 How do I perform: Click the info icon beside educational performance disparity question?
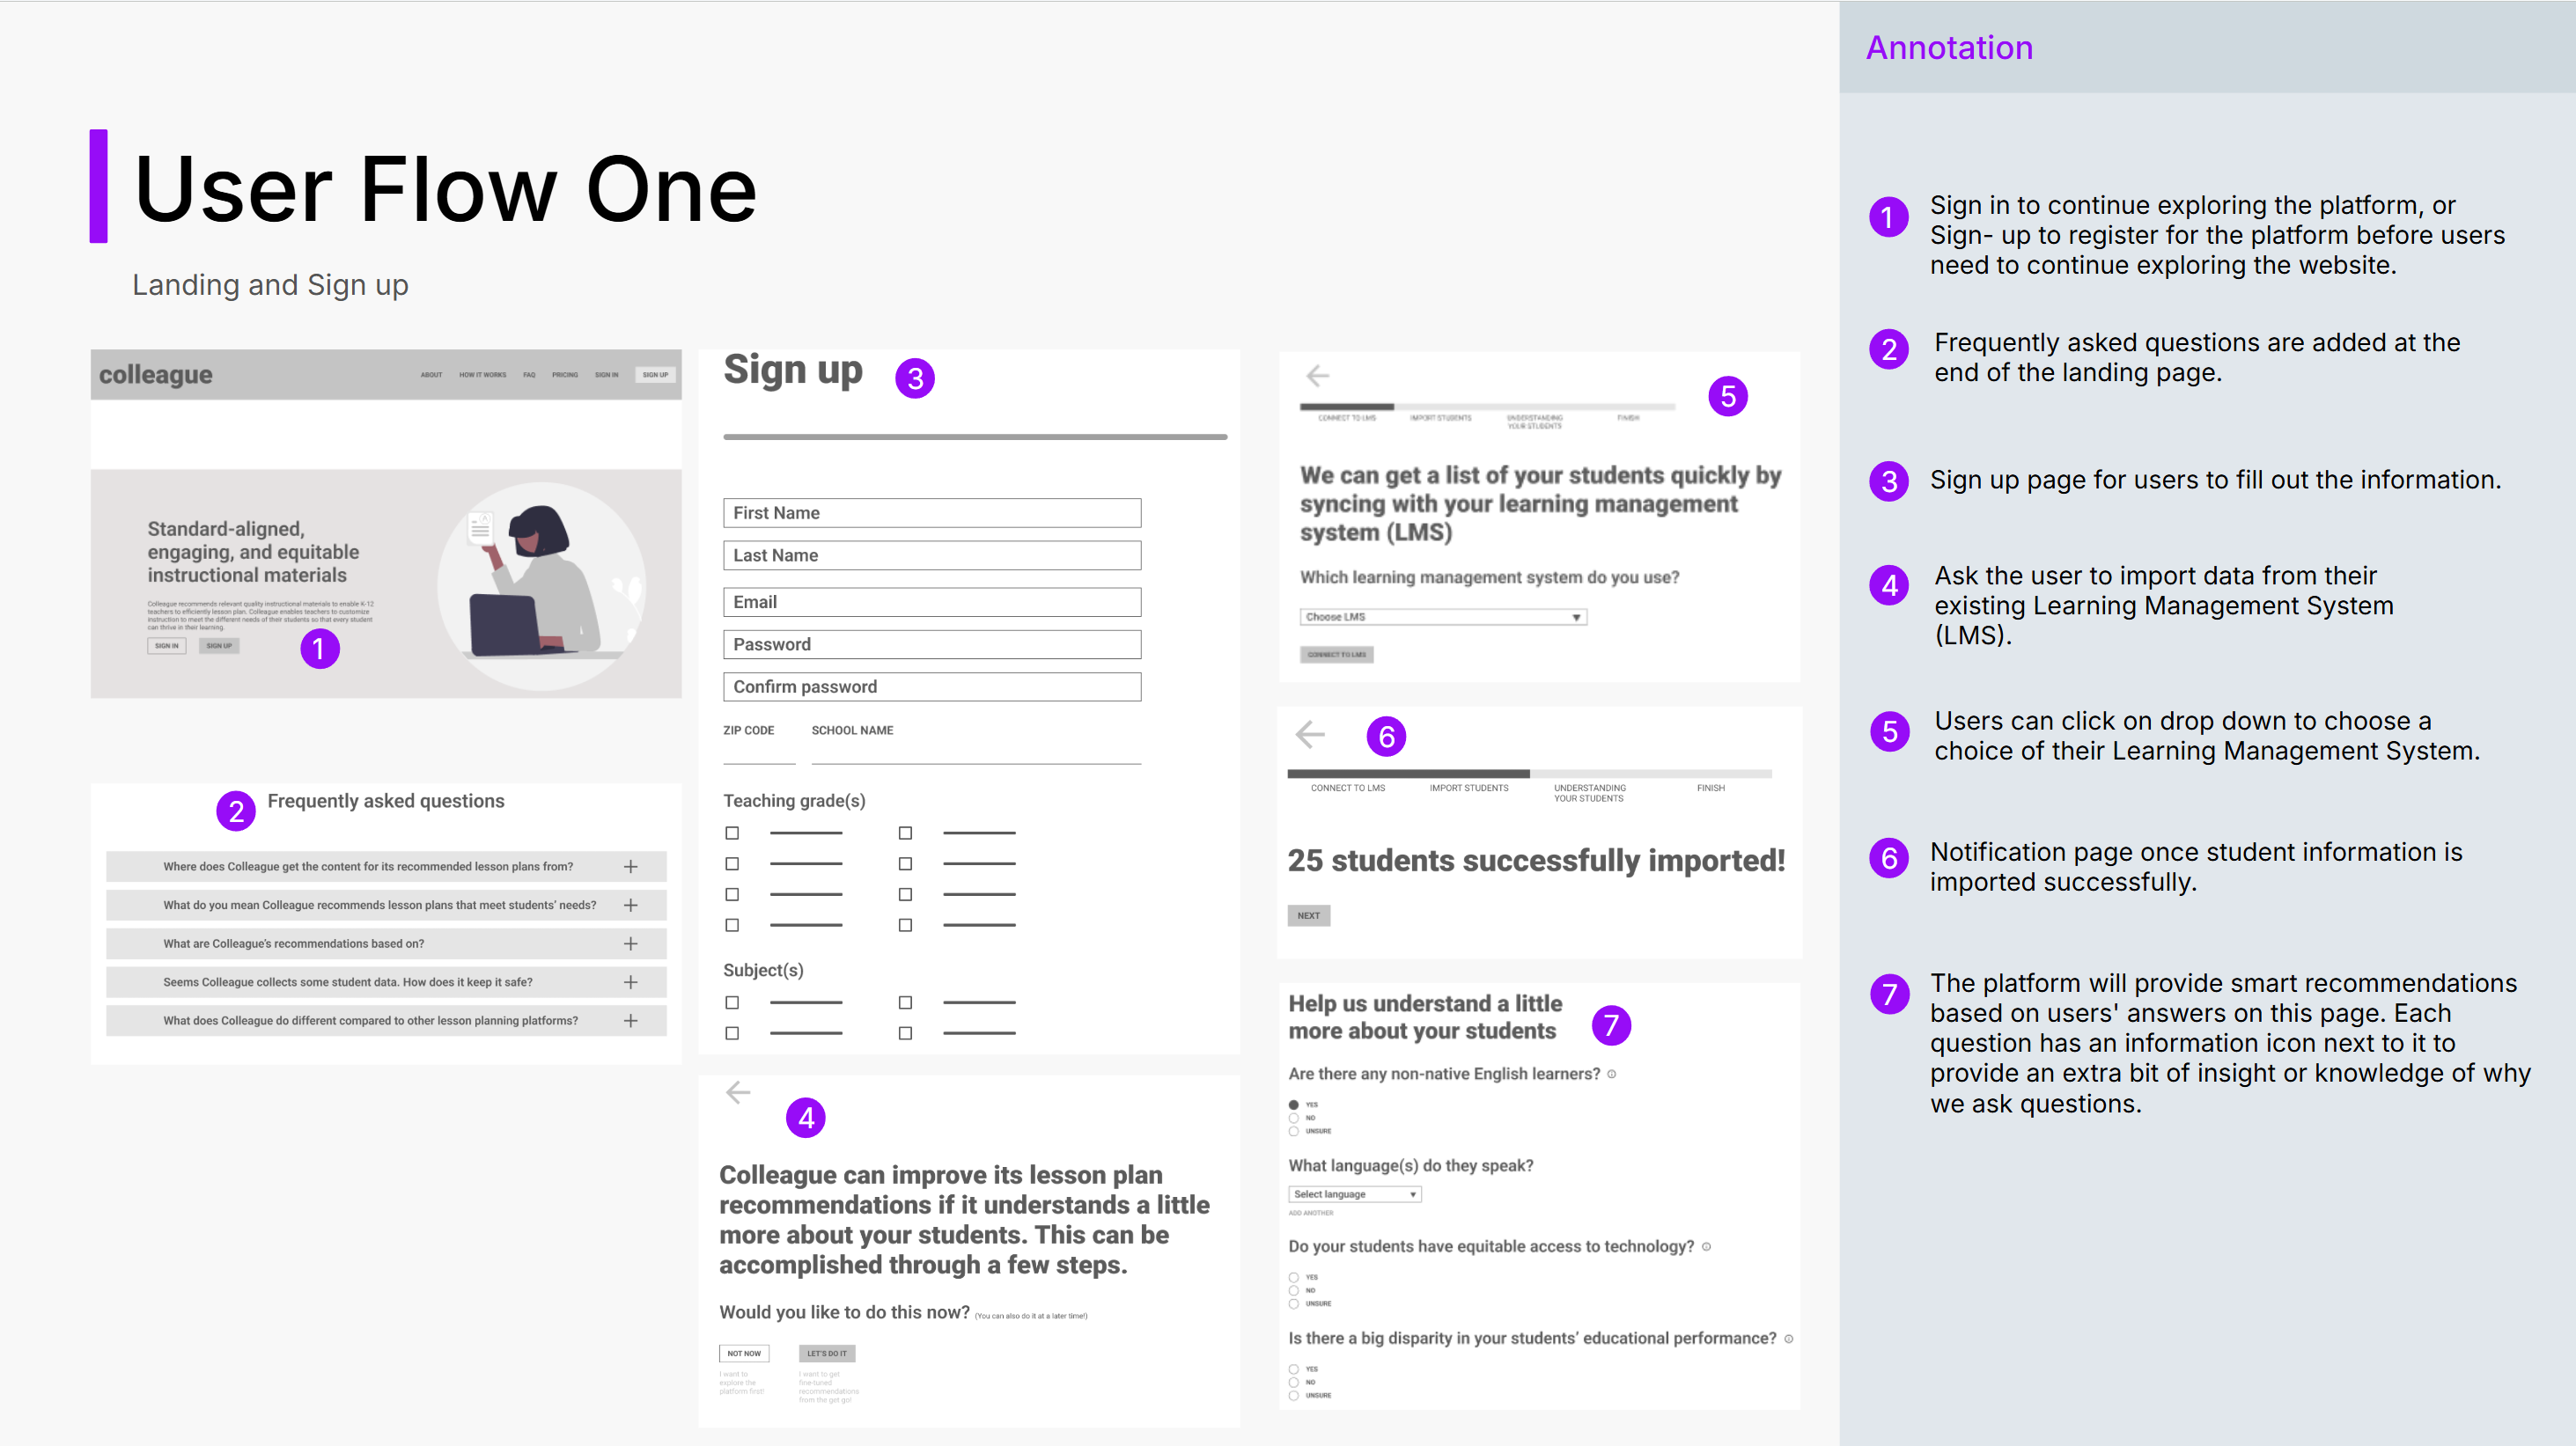[x=1788, y=1339]
